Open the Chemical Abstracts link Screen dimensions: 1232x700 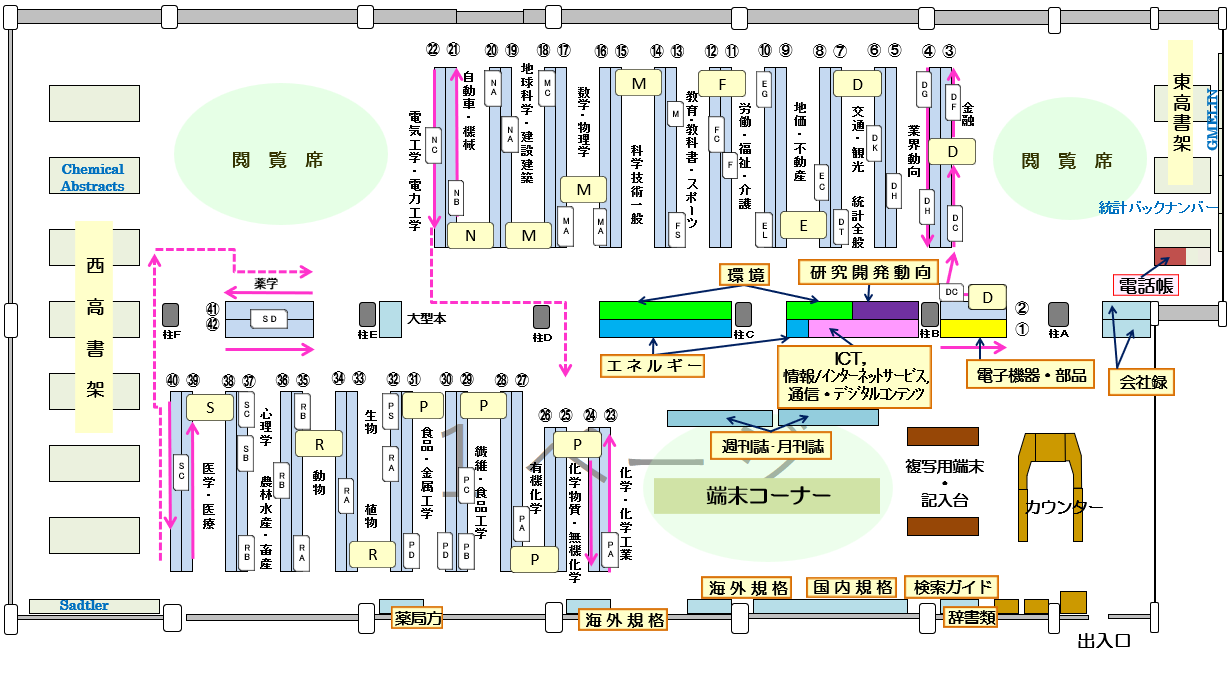tap(94, 174)
